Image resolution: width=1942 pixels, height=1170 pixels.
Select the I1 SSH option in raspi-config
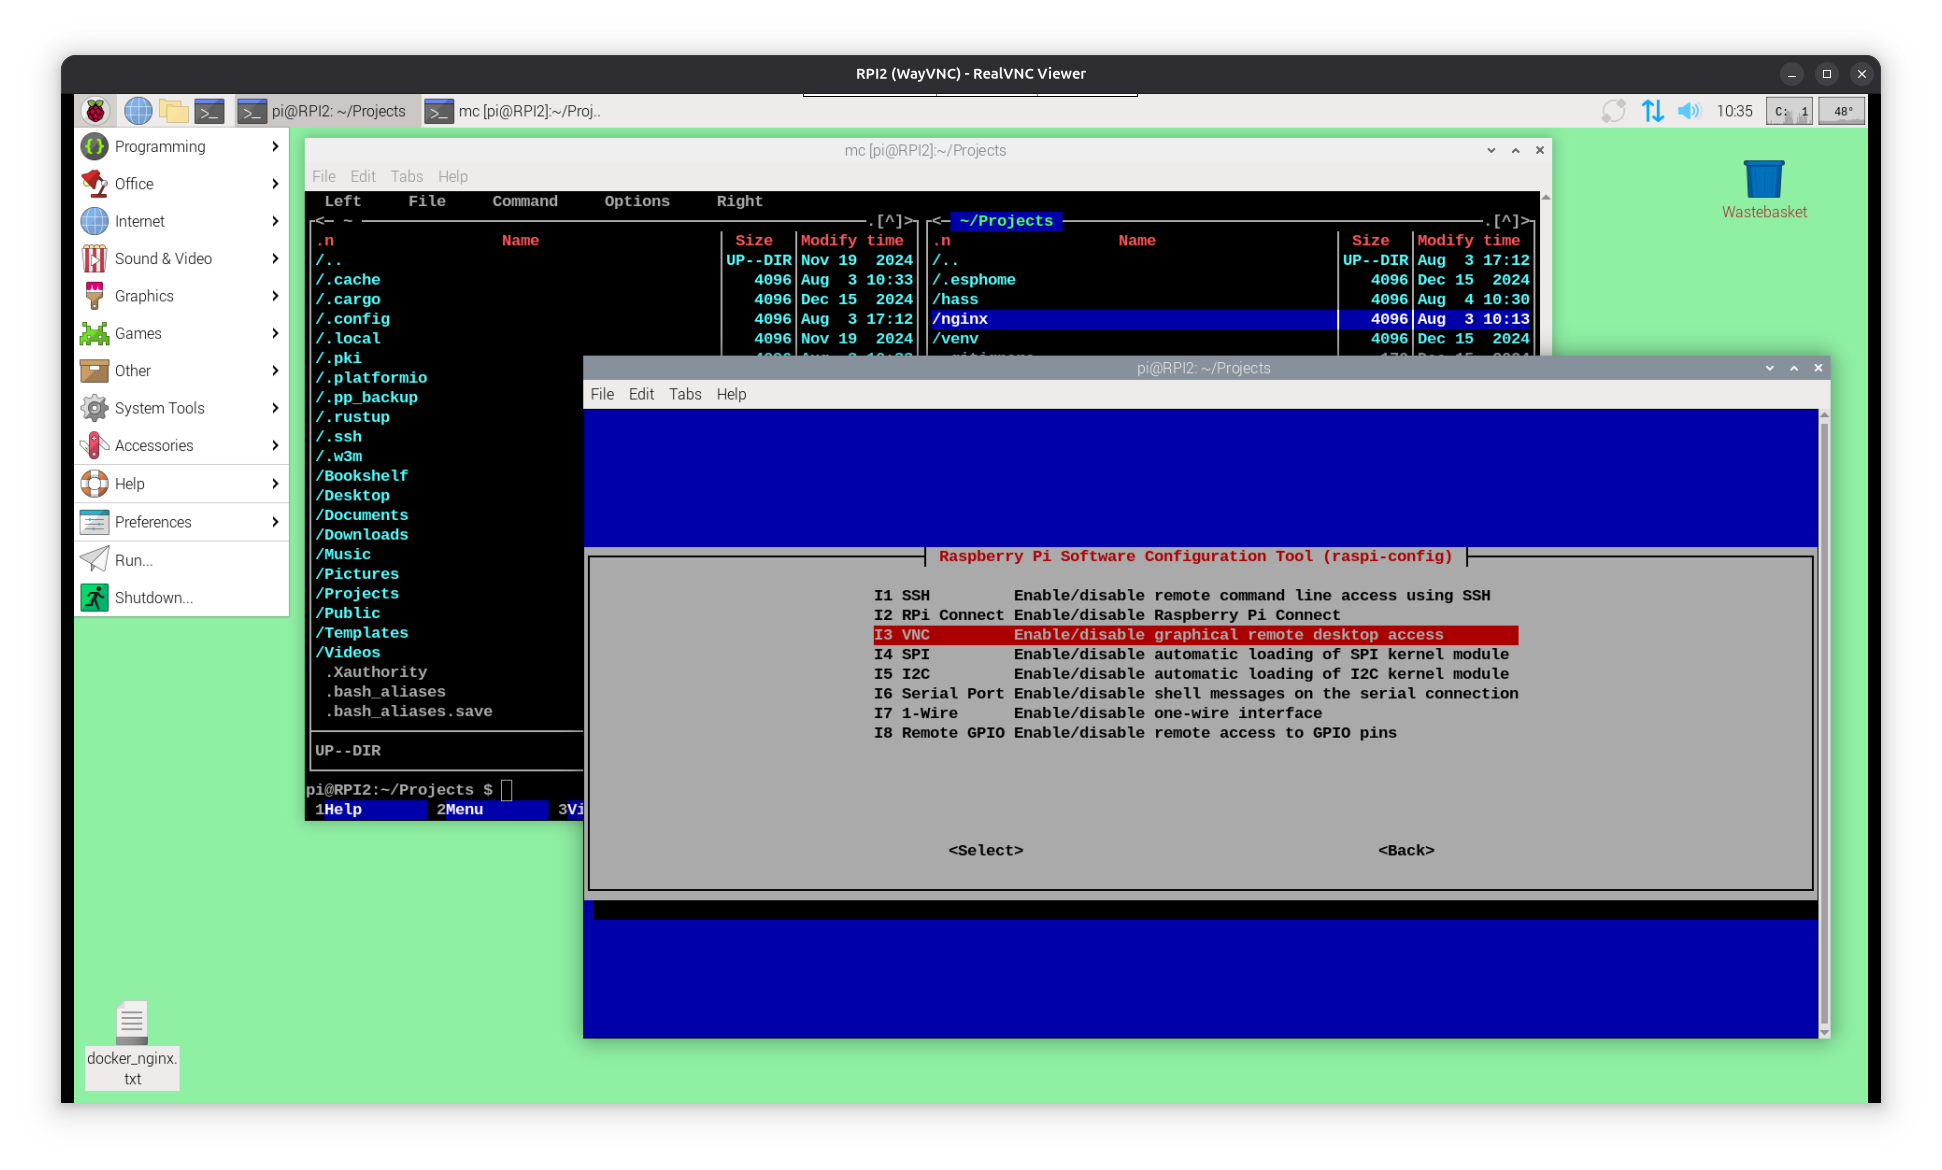click(1195, 596)
